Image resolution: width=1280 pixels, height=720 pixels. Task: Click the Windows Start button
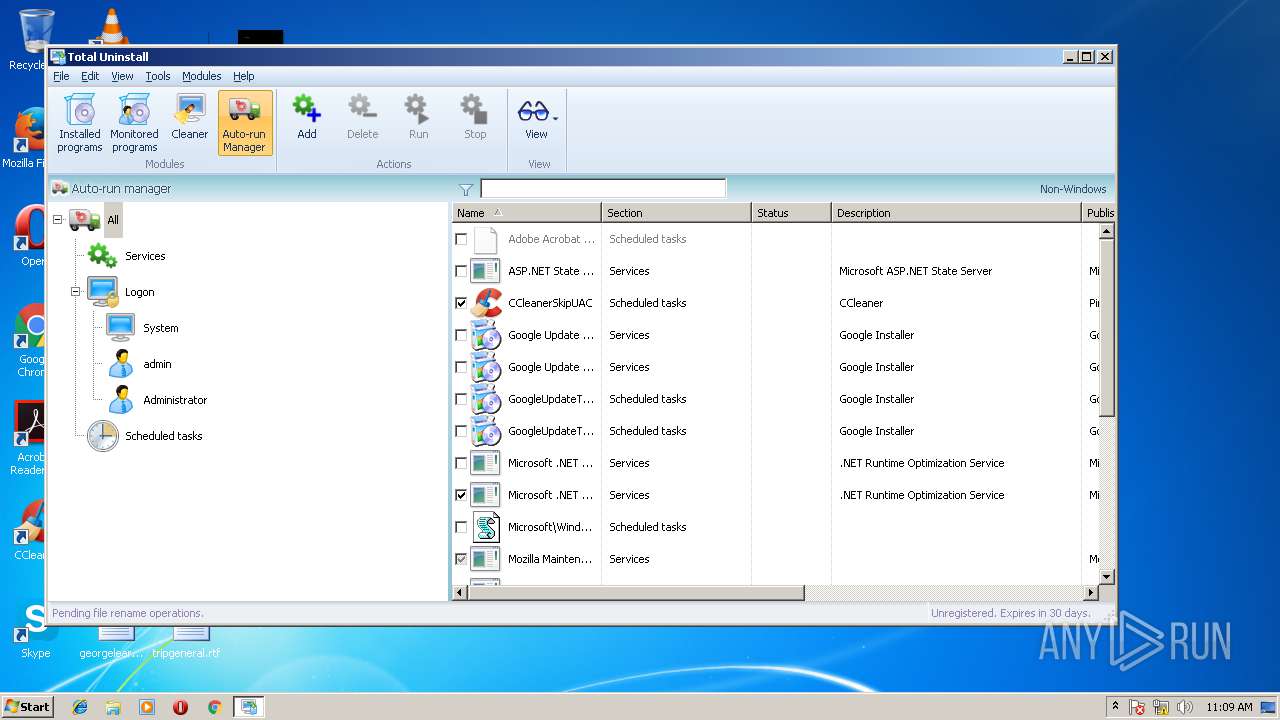pyautogui.click(x=28, y=707)
